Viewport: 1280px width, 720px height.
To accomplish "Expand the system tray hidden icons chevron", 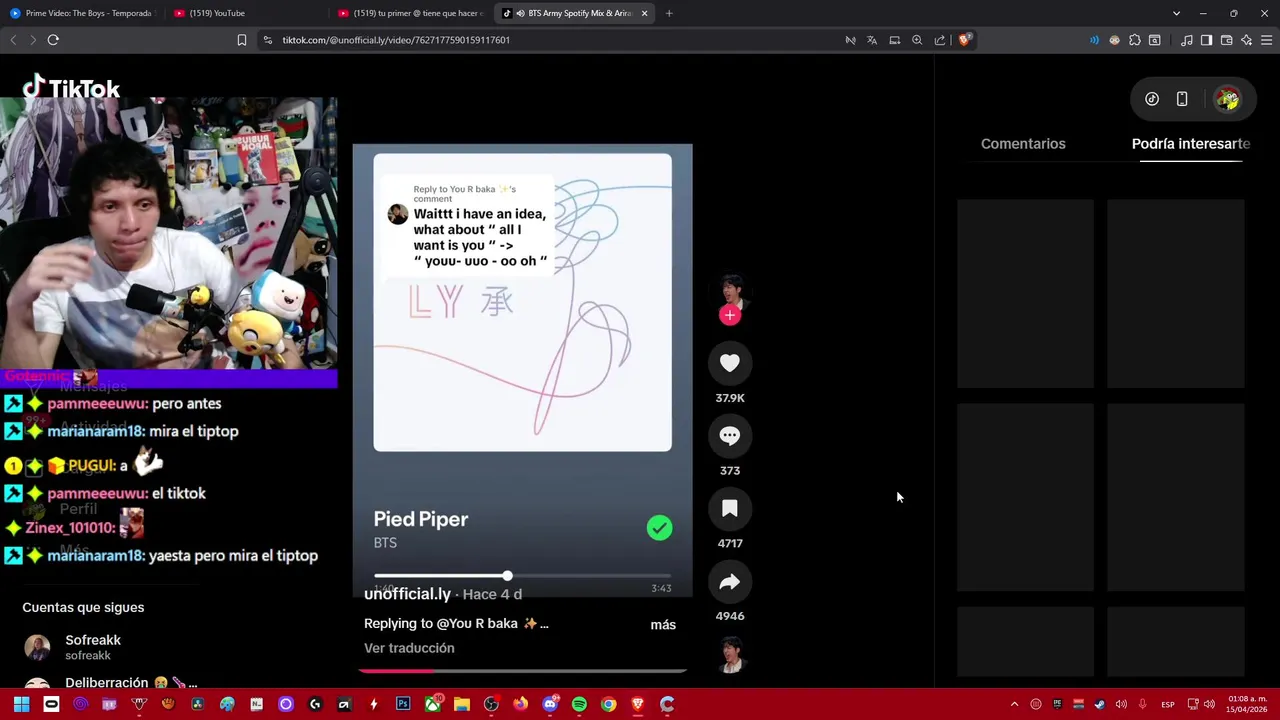I will [1014, 704].
